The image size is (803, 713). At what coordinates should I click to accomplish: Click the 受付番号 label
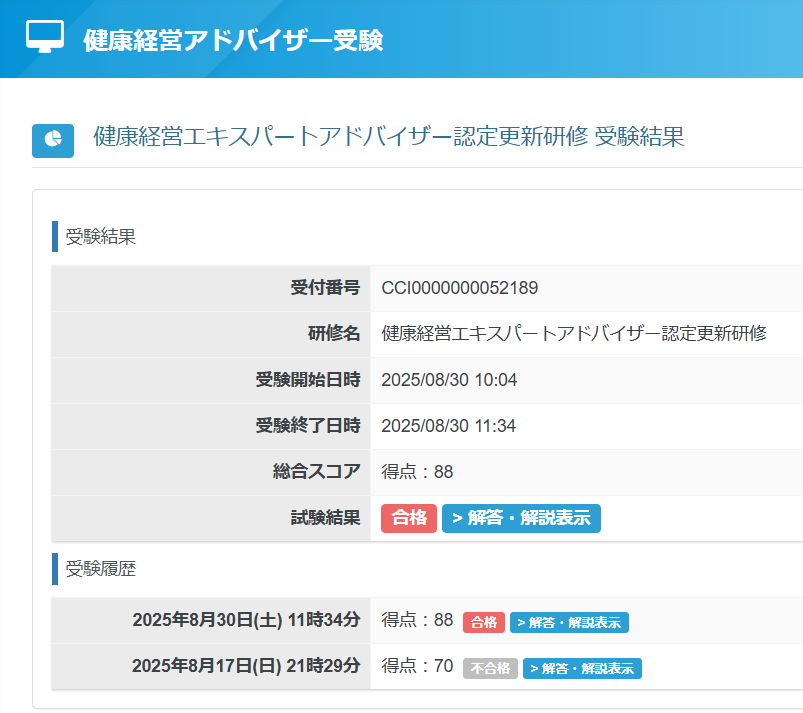[x=325, y=288]
